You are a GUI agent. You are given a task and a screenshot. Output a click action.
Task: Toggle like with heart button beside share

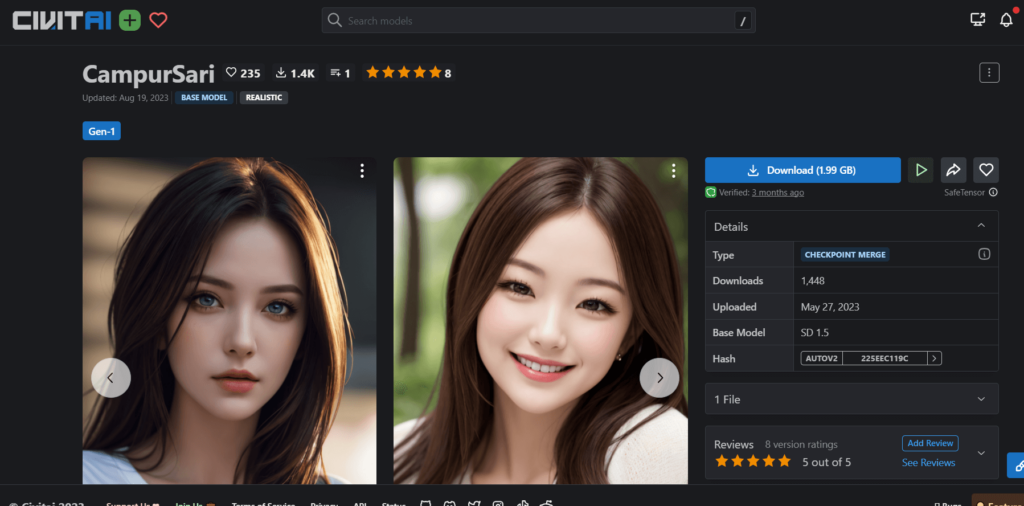pyautogui.click(x=986, y=170)
